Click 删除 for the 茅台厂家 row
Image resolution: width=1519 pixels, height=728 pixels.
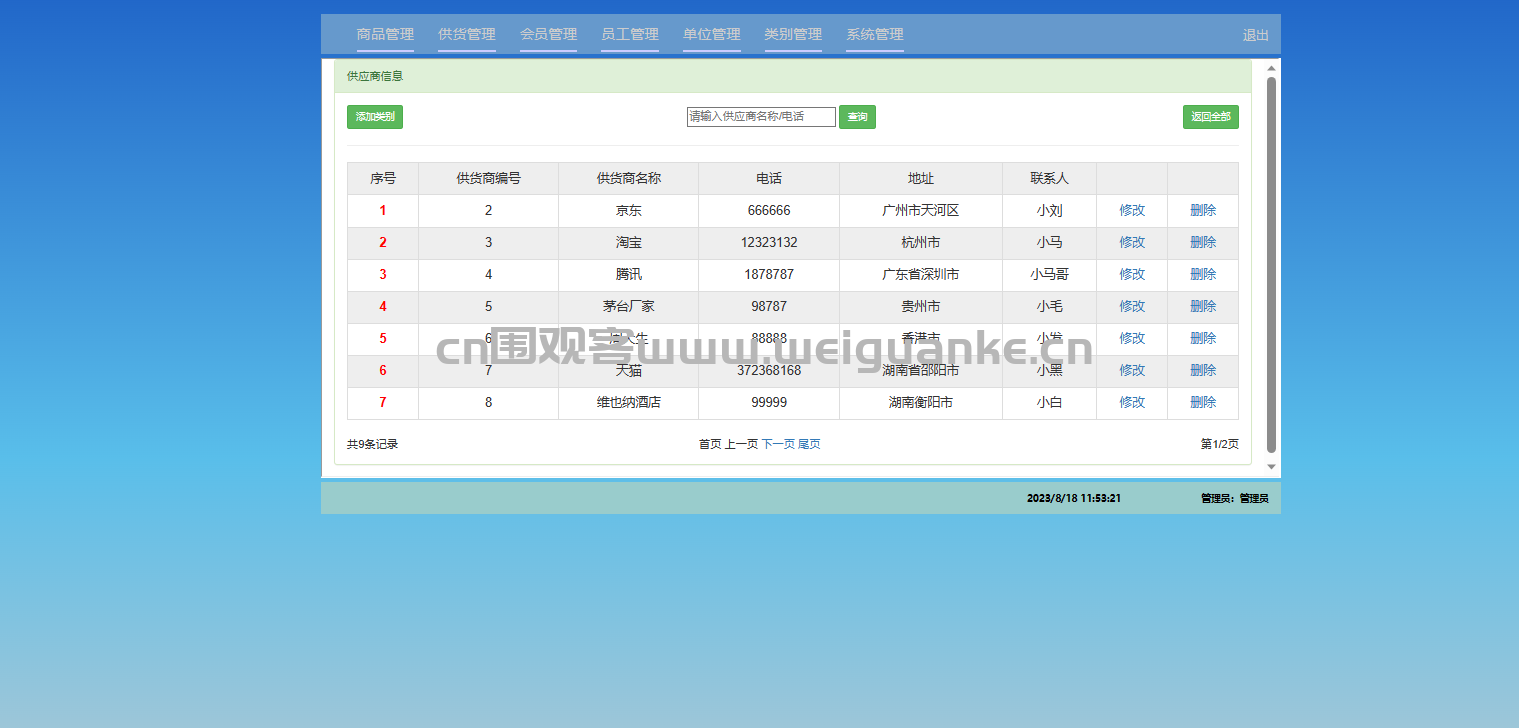tap(1203, 306)
